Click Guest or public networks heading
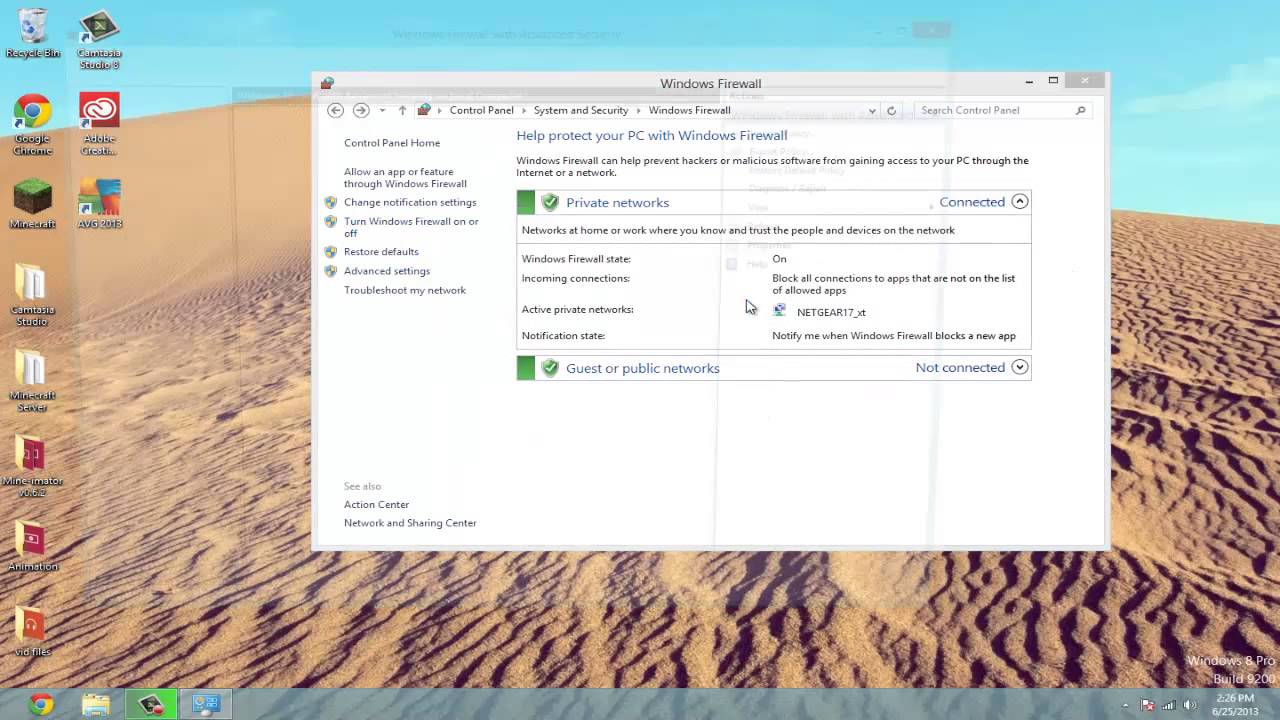Screen dimensions: 1280x720 pos(642,368)
